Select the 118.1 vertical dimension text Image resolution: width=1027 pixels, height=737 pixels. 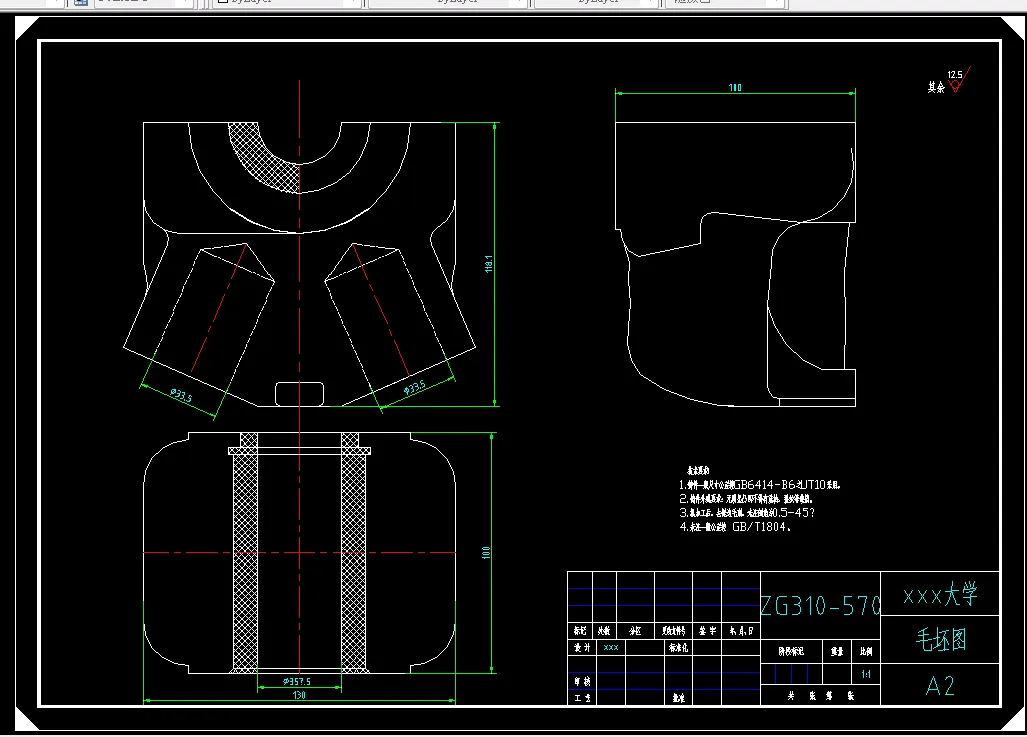point(489,264)
